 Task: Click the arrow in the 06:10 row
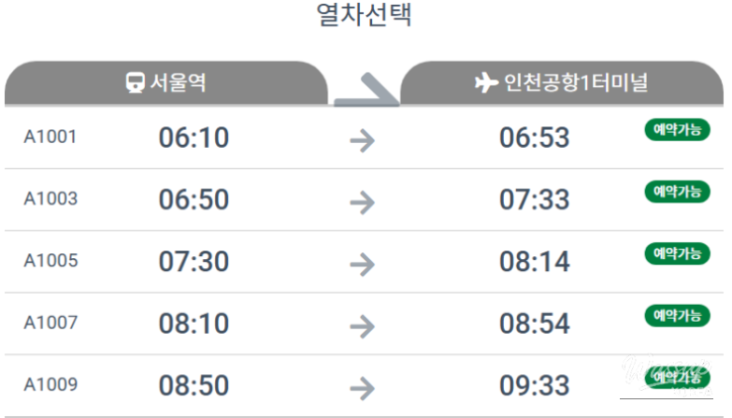tap(363, 138)
